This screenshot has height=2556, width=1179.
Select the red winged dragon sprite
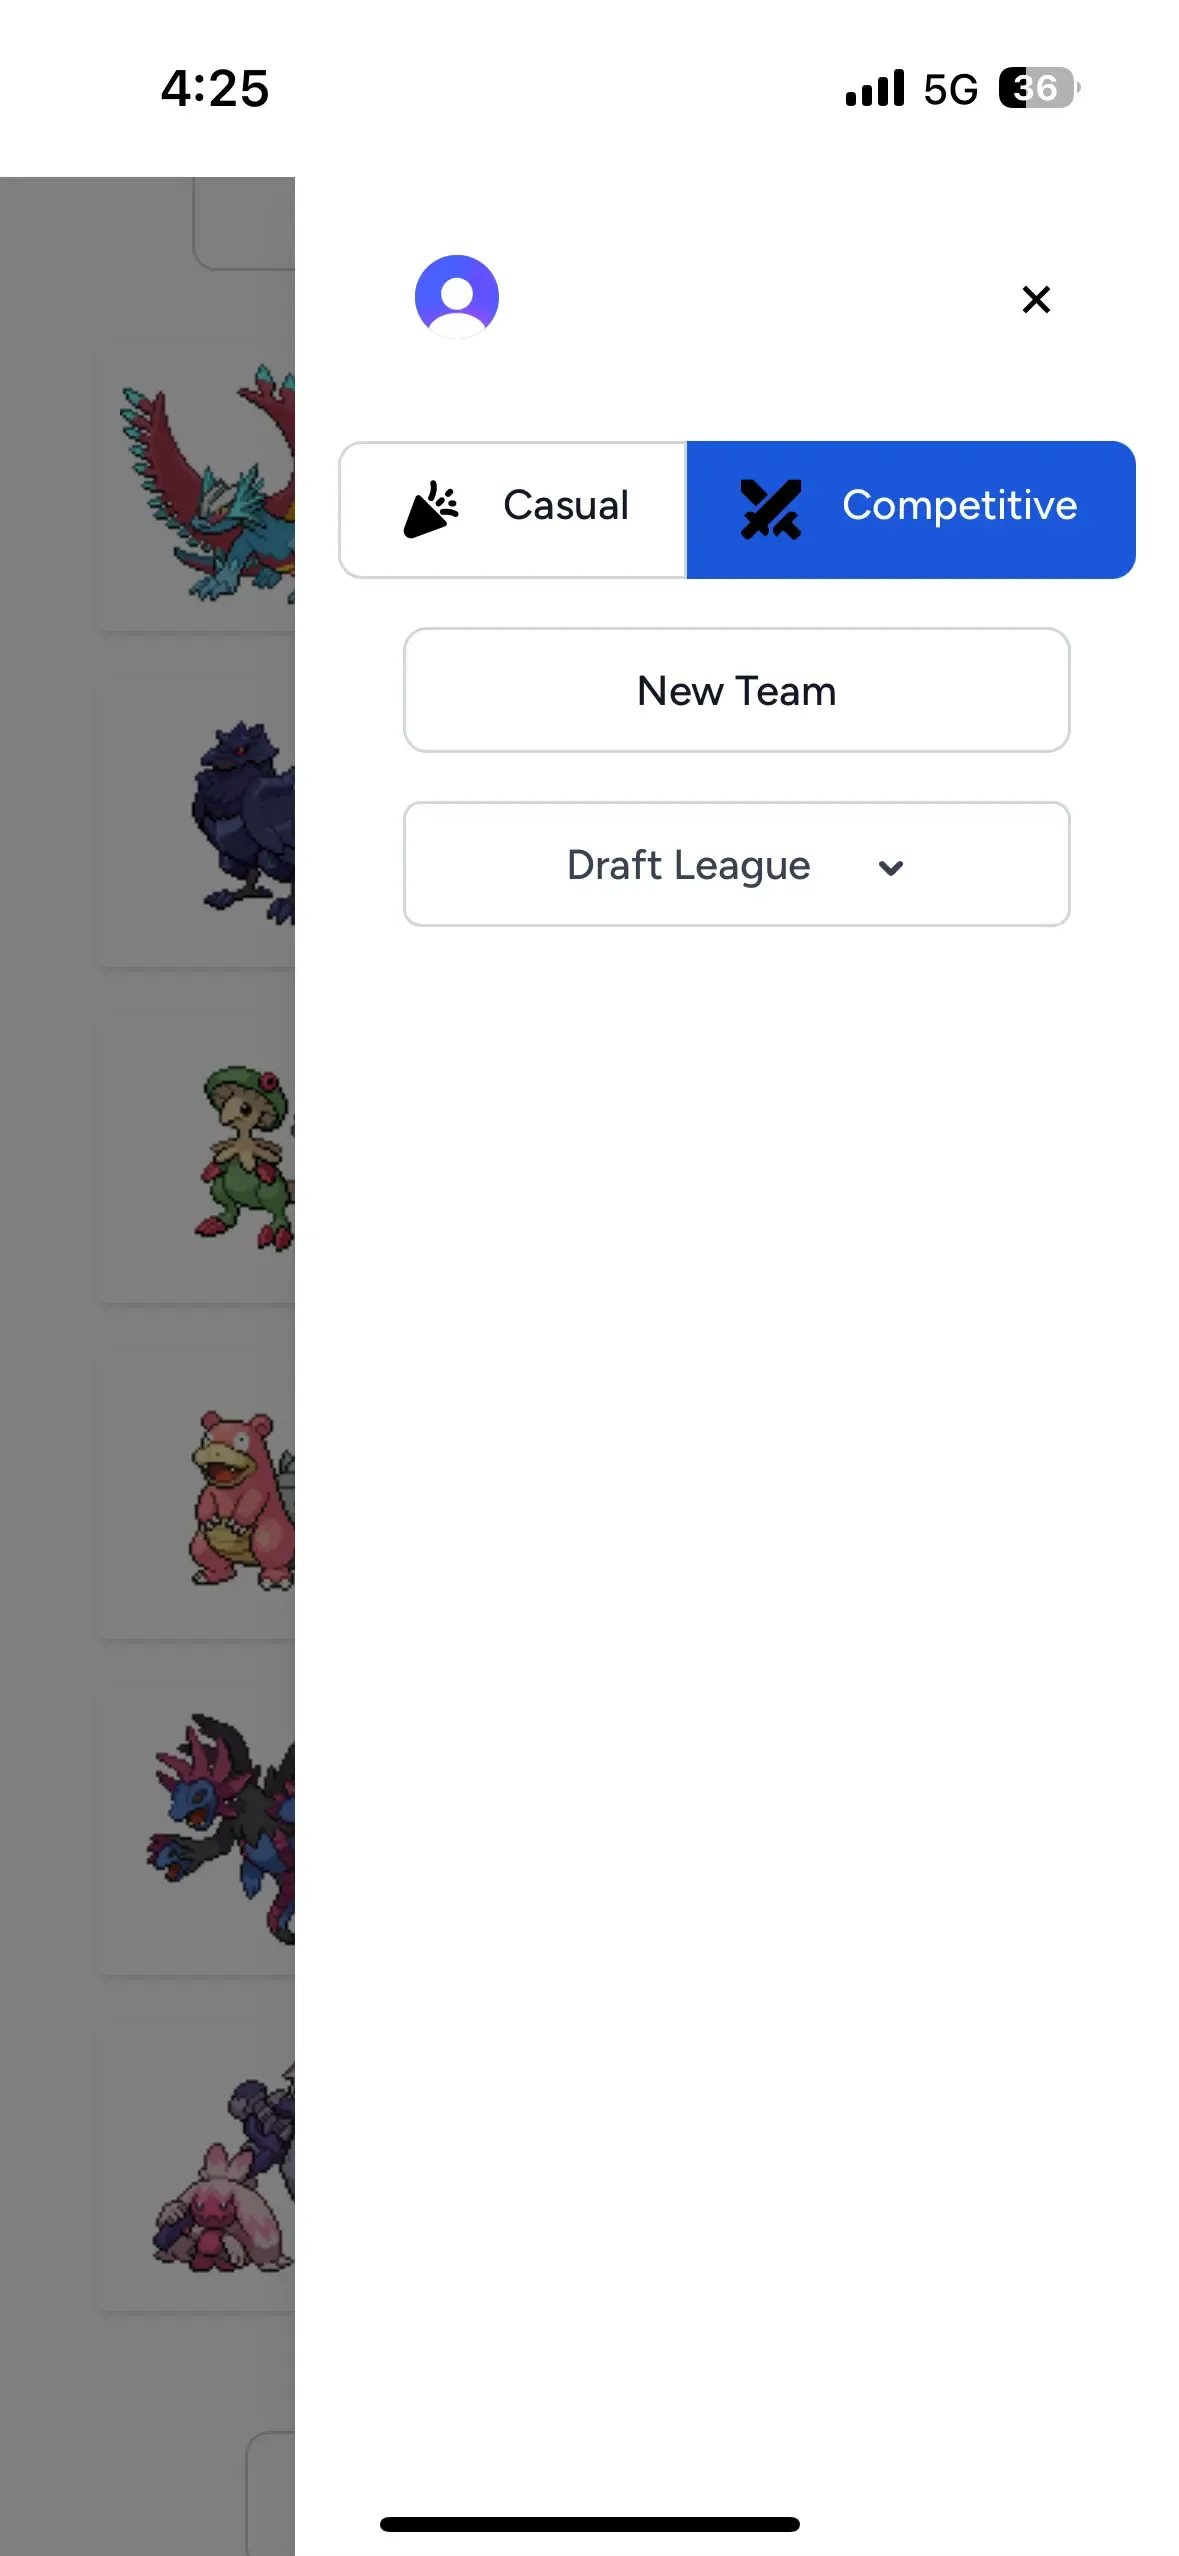(208, 484)
